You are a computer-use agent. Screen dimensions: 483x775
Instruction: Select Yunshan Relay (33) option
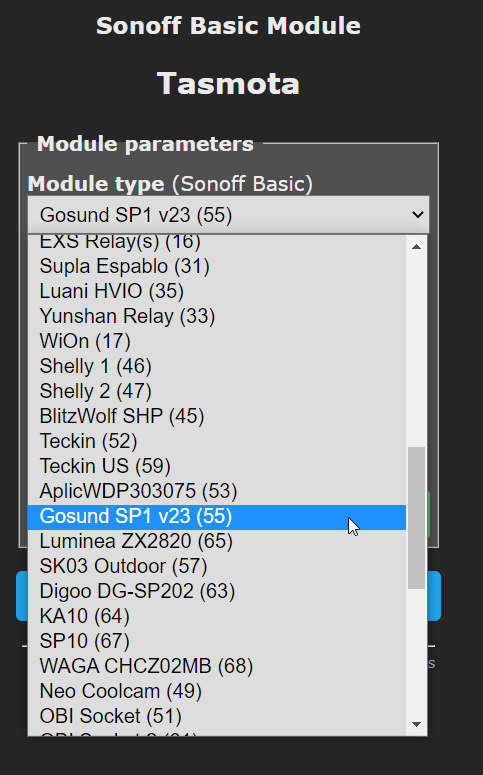[x=217, y=316]
